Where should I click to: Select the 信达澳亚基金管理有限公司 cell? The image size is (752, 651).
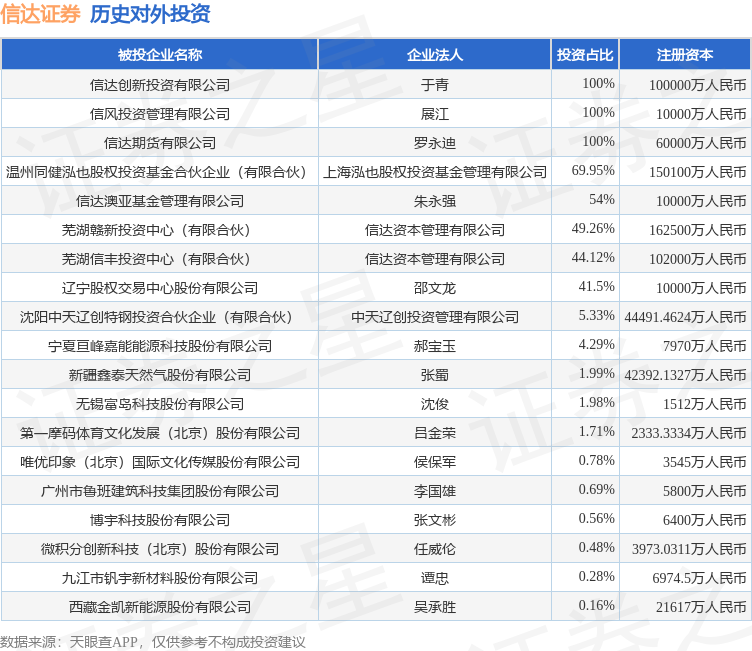click(160, 201)
